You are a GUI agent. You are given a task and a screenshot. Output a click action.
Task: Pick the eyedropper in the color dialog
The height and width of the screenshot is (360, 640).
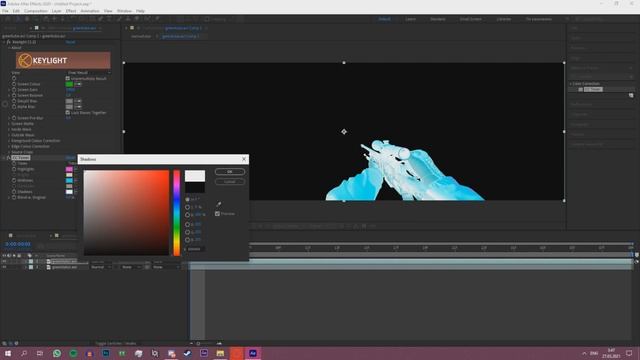pyautogui.click(x=218, y=204)
